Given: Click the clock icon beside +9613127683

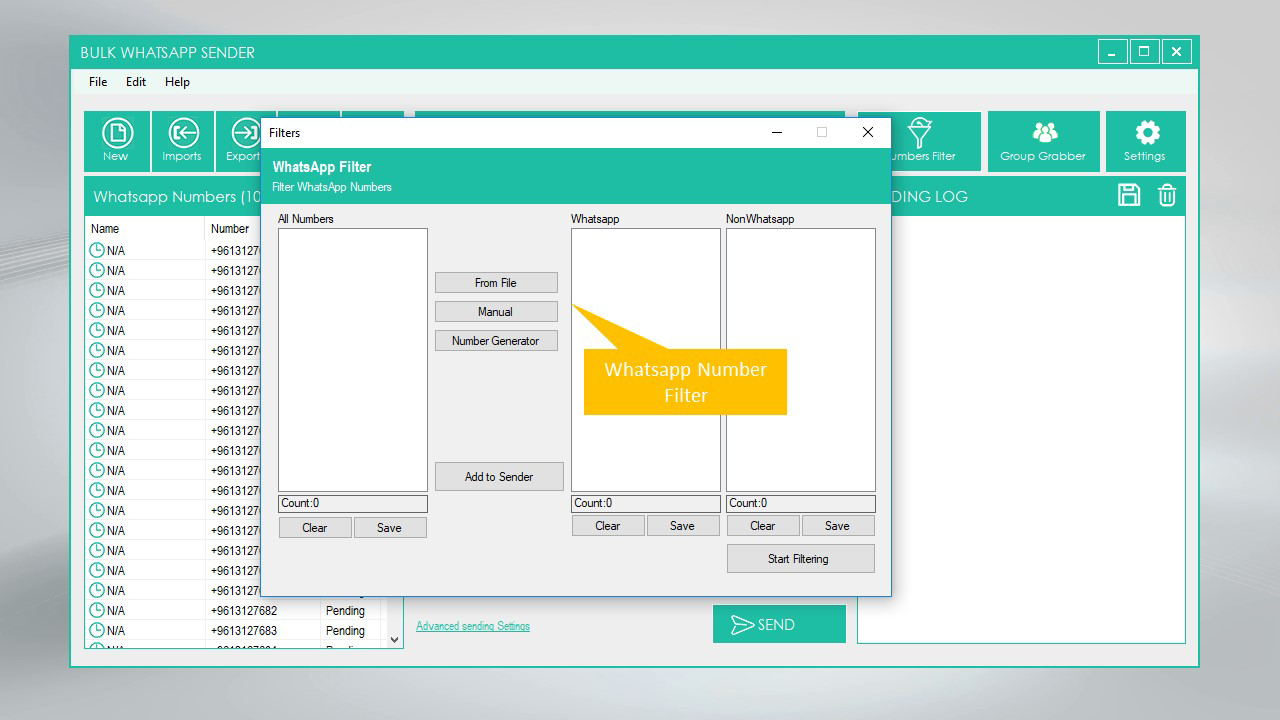Looking at the screenshot, I should (97, 630).
